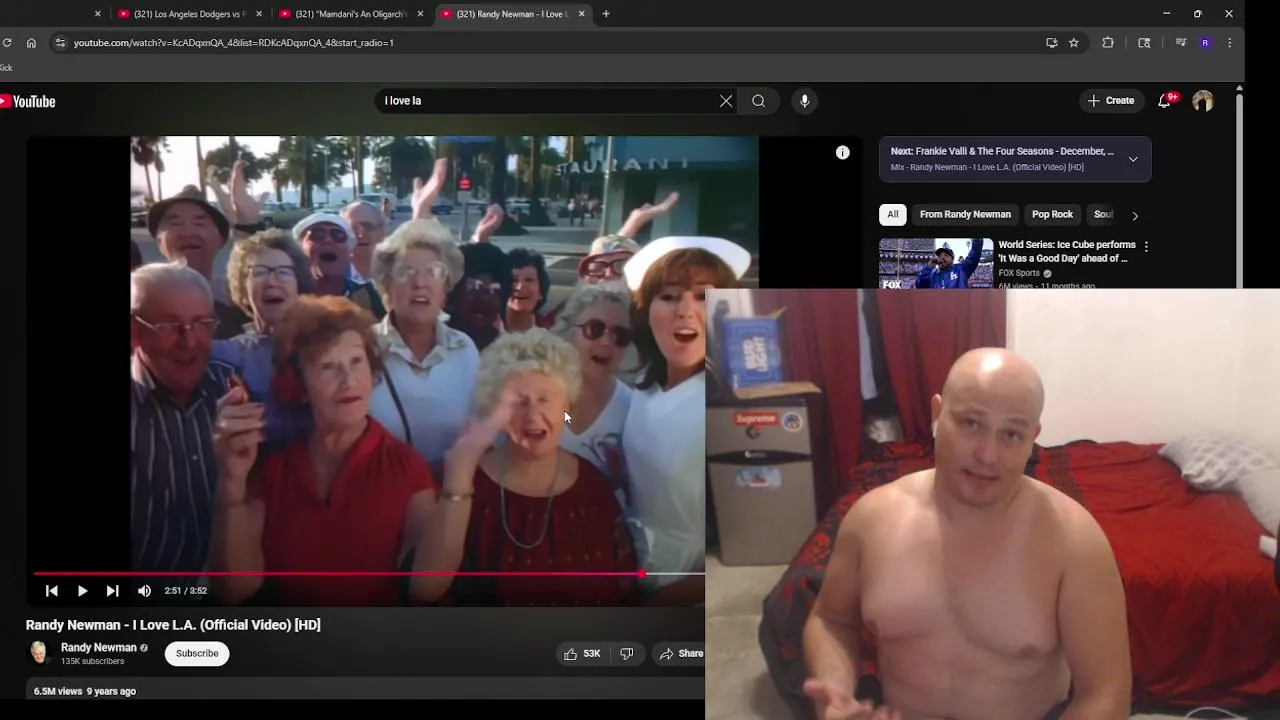Expand the Next mix playlist panel

tap(1133, 159)
